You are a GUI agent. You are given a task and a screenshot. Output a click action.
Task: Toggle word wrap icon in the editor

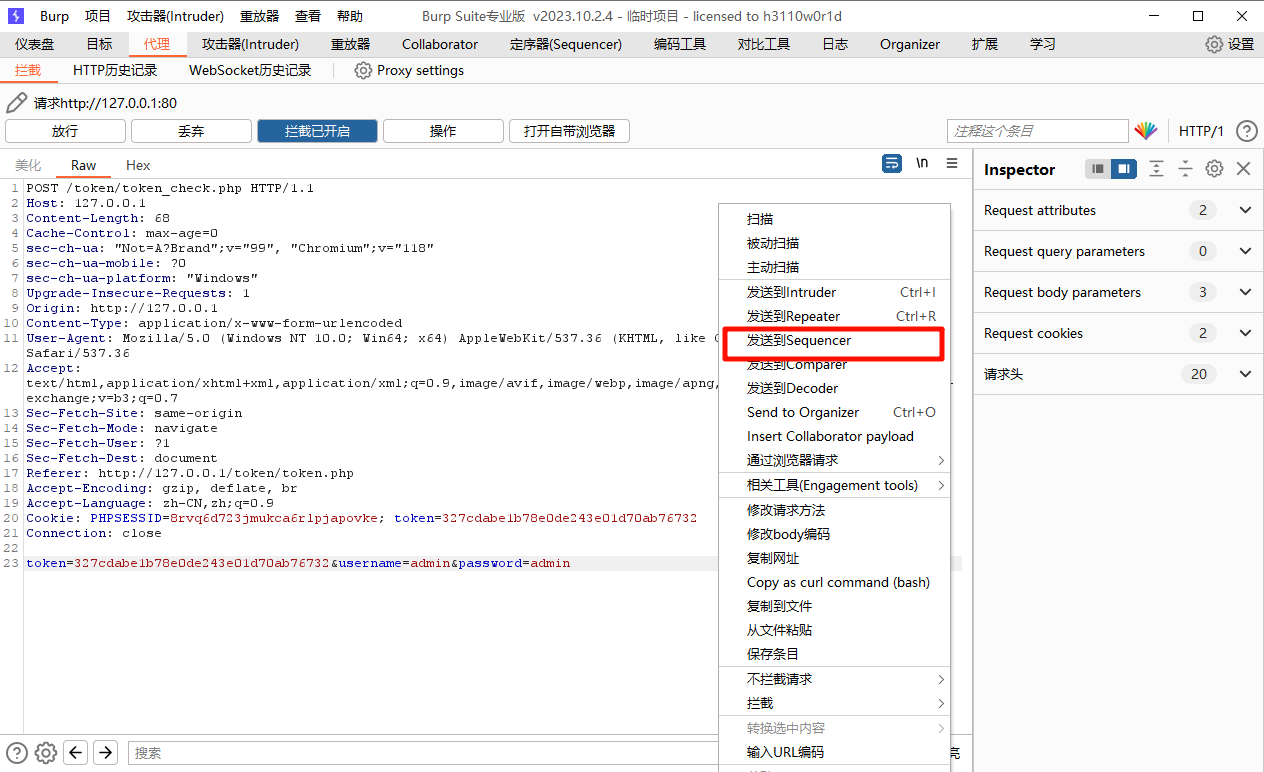[x=892, y=164]
